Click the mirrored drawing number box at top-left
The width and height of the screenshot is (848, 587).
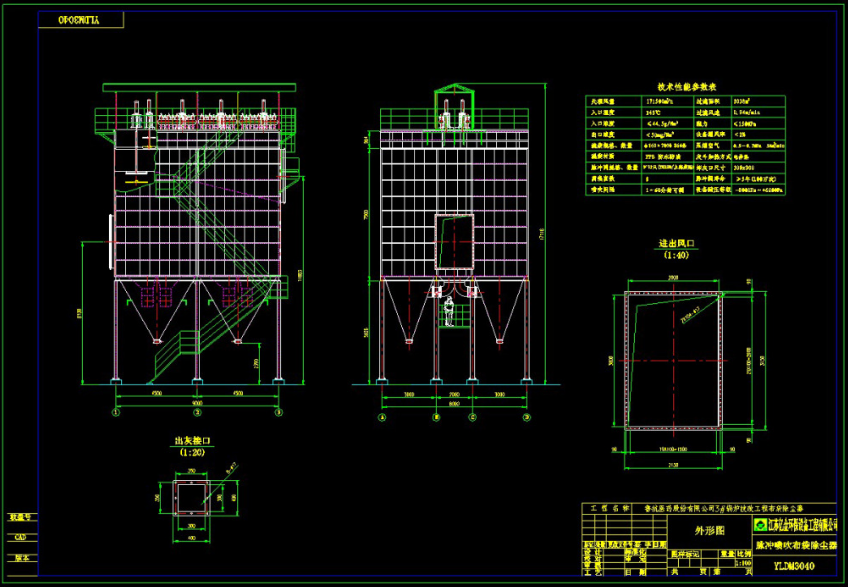(x=80, y=20)
